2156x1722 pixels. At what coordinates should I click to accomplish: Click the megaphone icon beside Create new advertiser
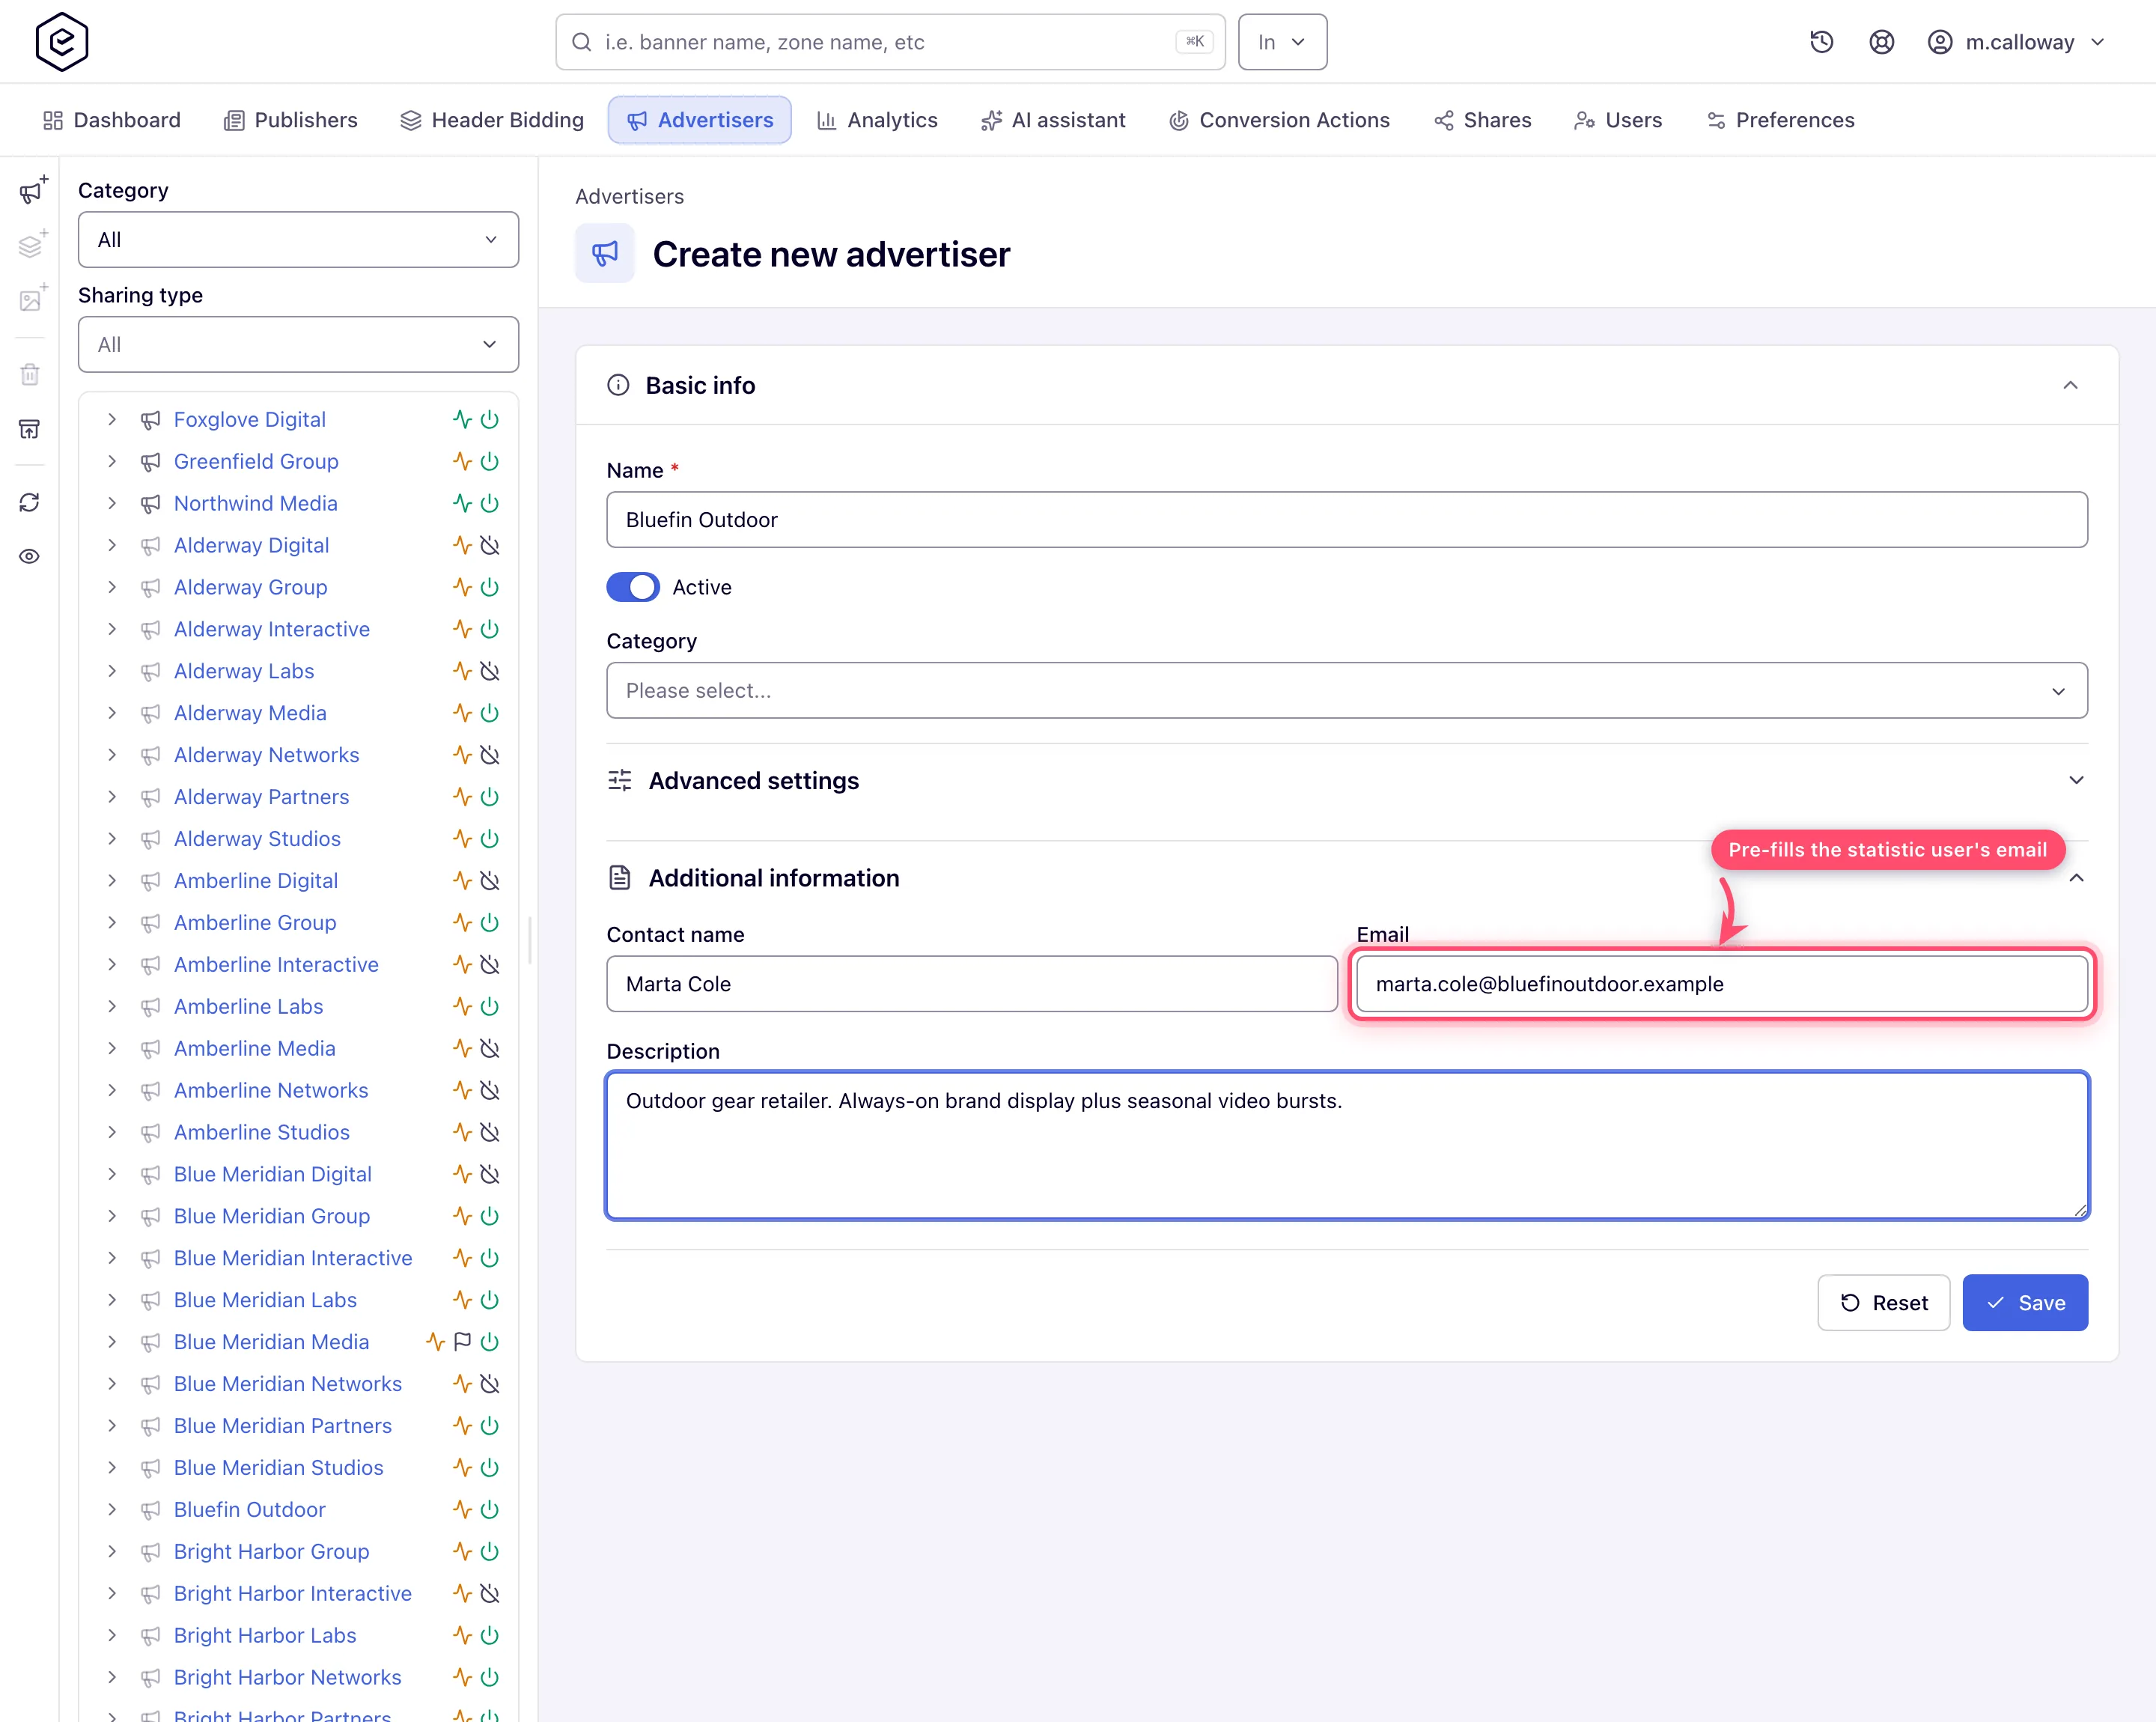(x=605, y=254)
